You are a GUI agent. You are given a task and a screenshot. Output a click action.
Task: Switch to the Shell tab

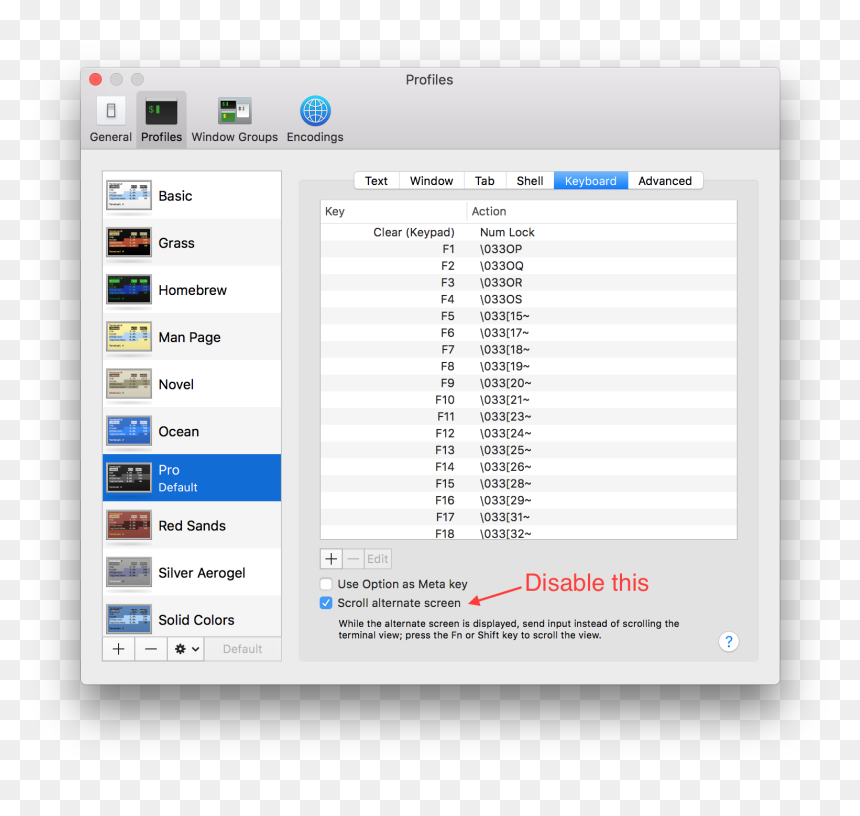pyautogui.click(x=530, y=181)
